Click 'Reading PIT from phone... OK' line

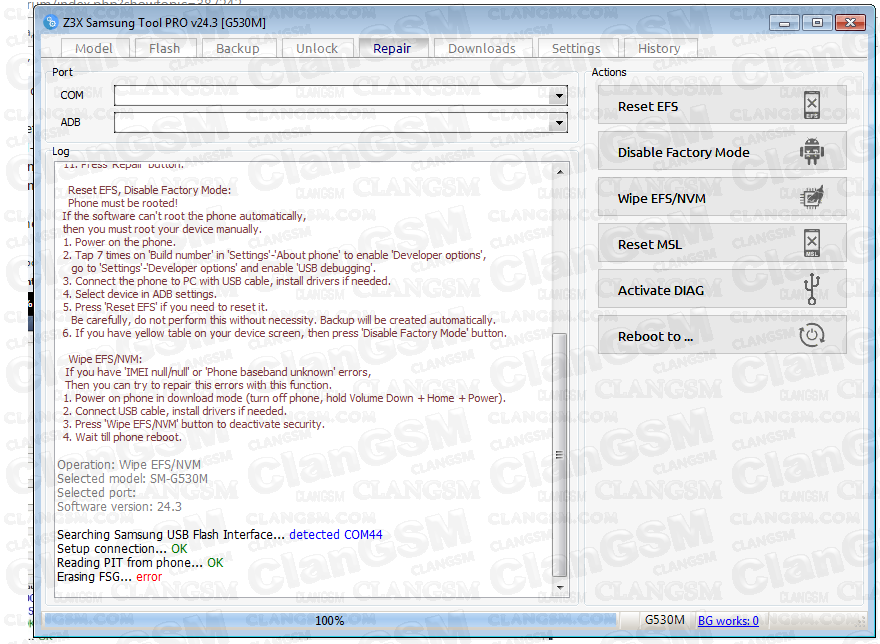click(140, 563)
